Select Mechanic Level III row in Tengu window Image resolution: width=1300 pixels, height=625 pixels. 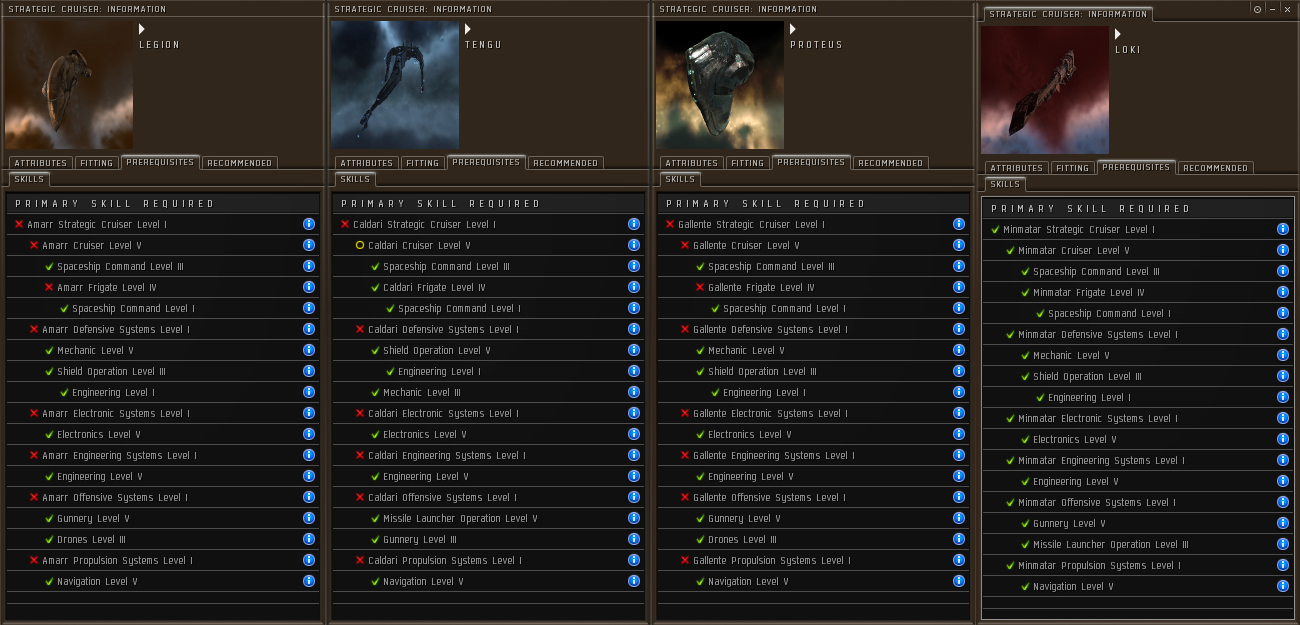pos(489,392)
